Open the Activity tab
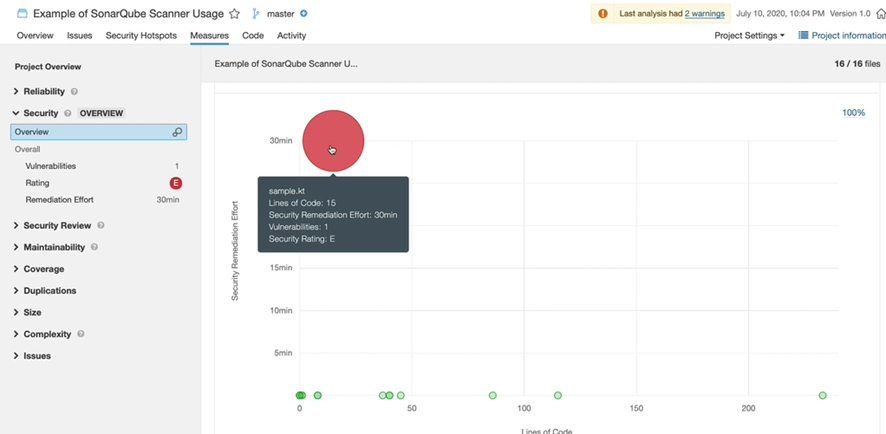 click(292, 35)
